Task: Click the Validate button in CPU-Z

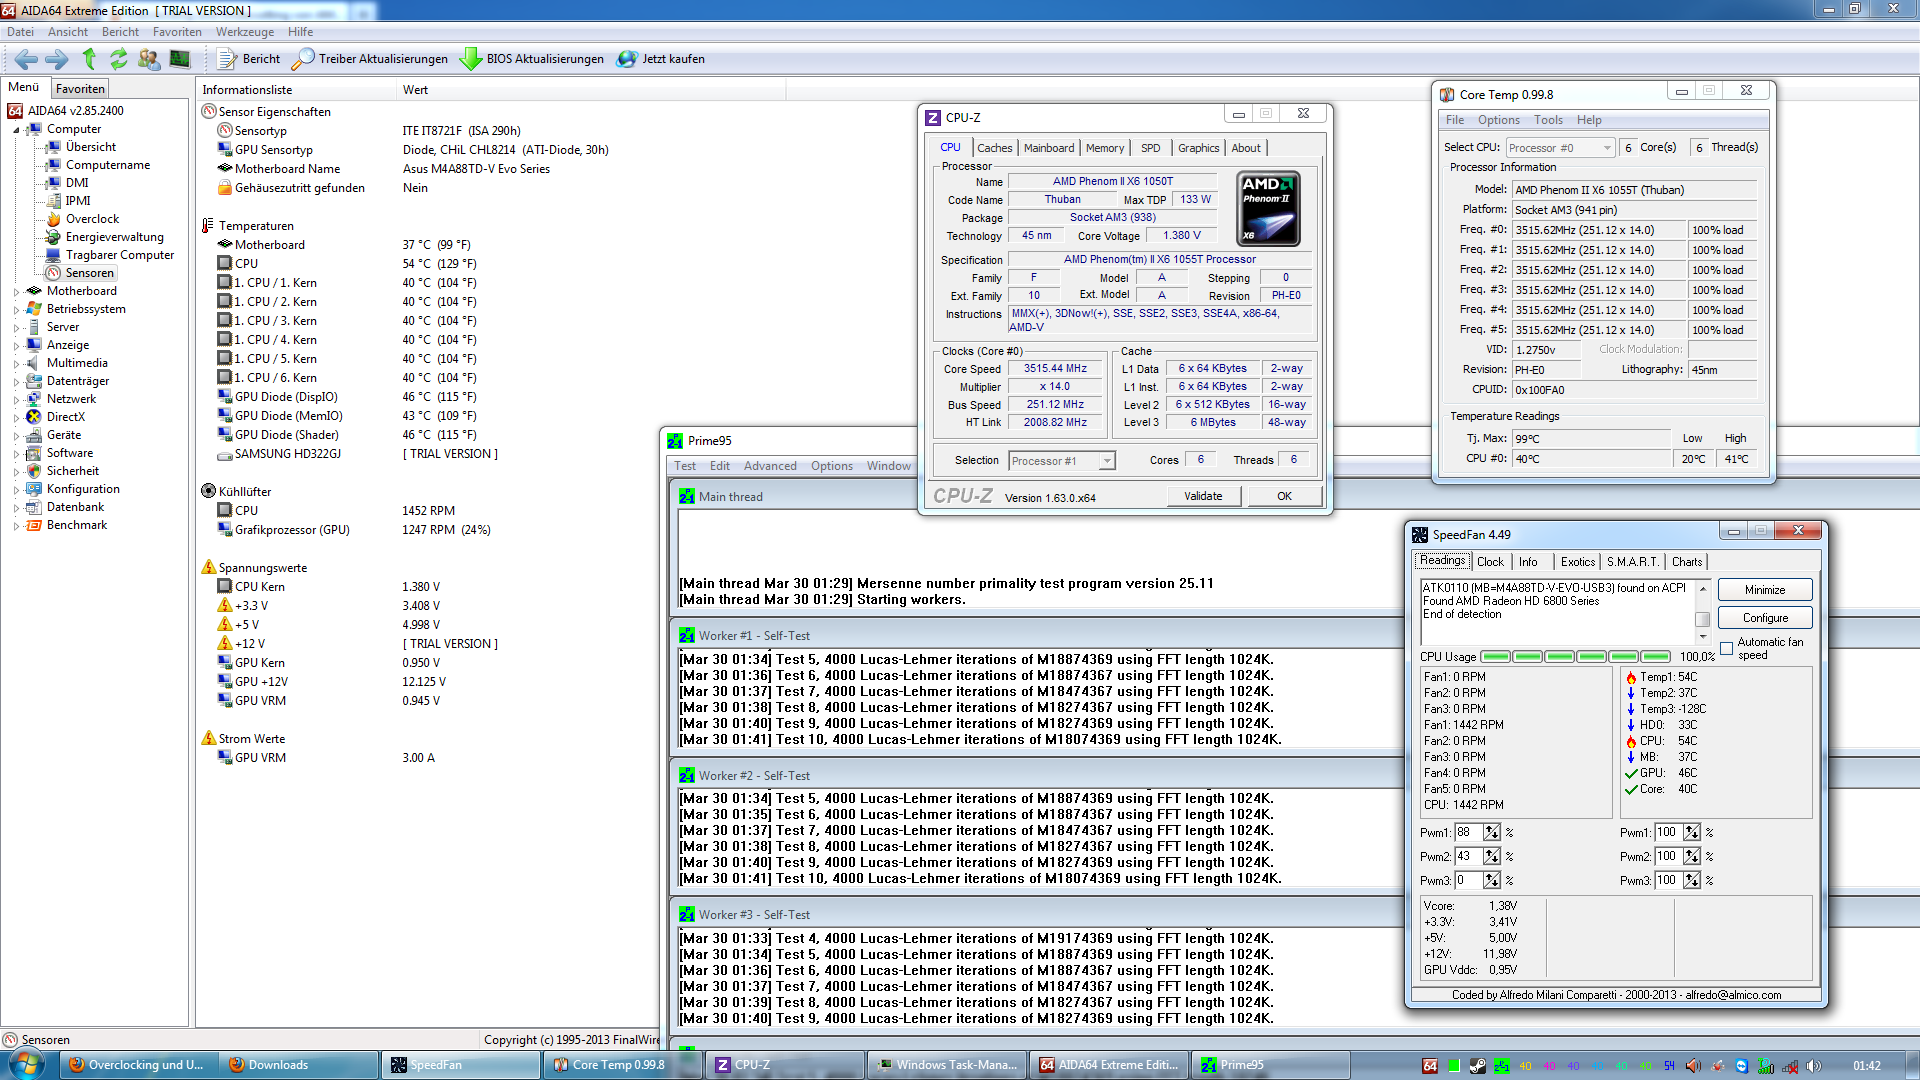Action: coord(1202,496)
